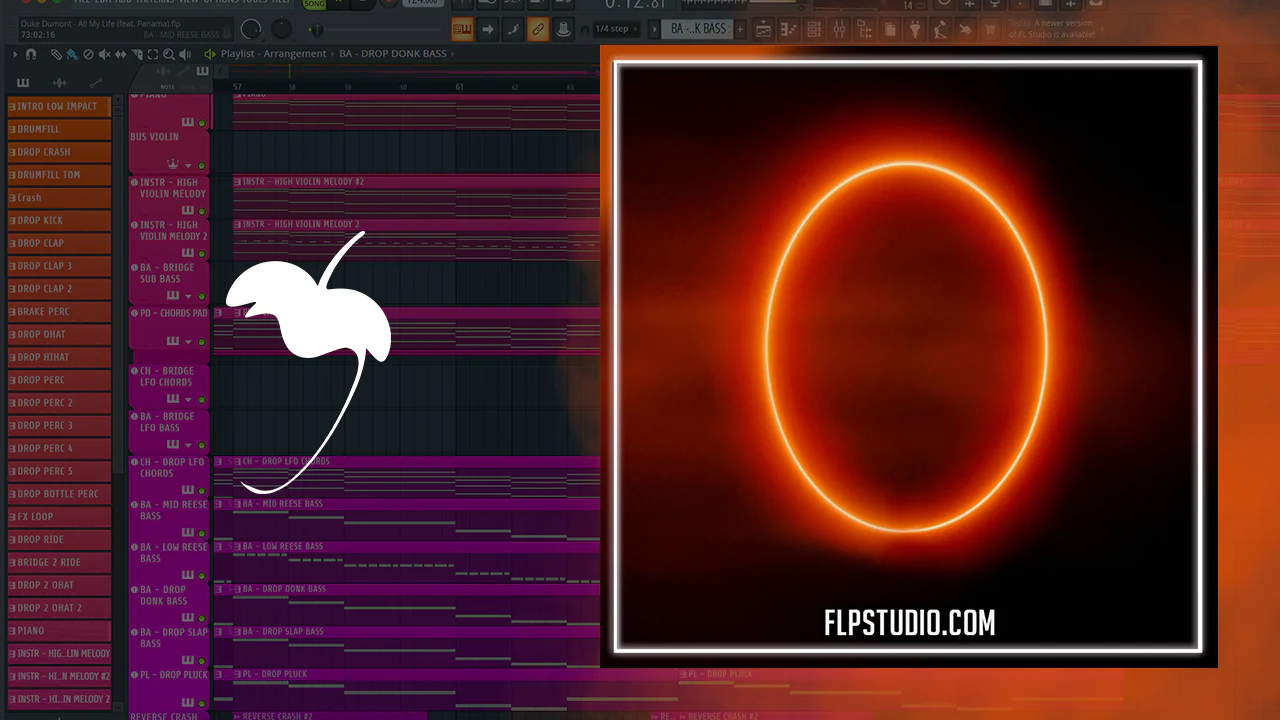This screenshot has width=1280, height=720.
Task: Mute the BUS VIOLIN track
Action: click(x=201, y=166)
